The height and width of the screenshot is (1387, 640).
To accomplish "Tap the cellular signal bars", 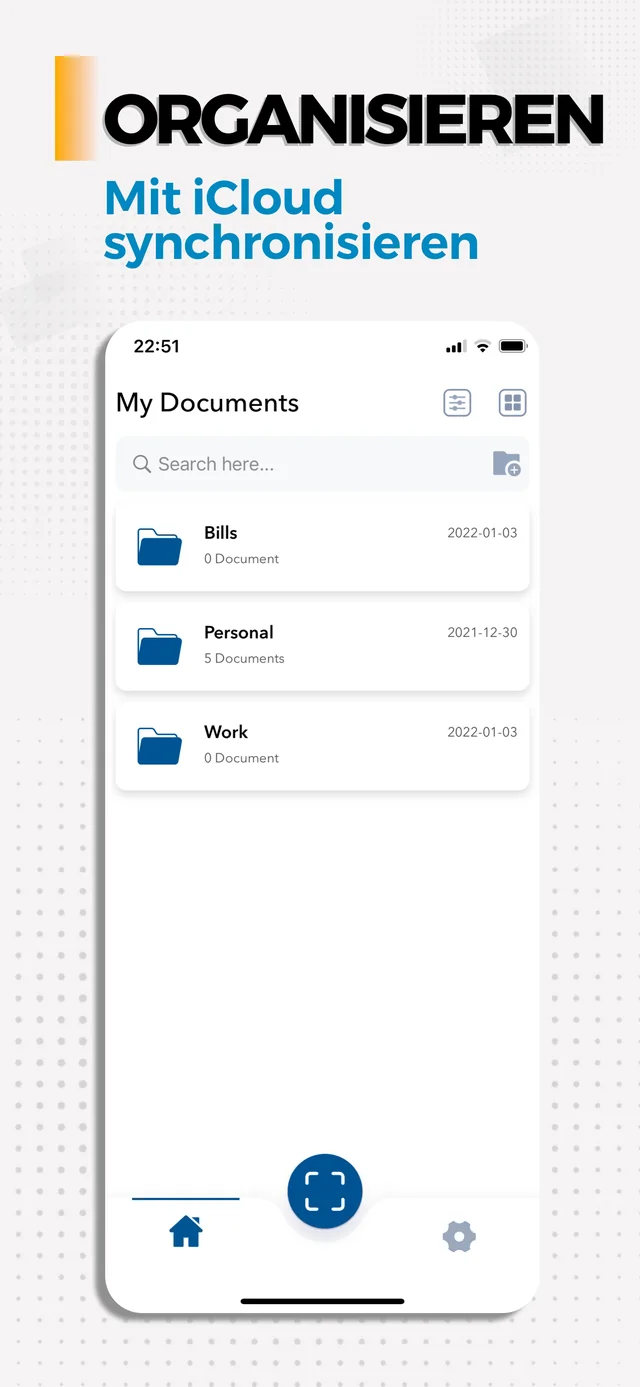I will click(456, 347).
